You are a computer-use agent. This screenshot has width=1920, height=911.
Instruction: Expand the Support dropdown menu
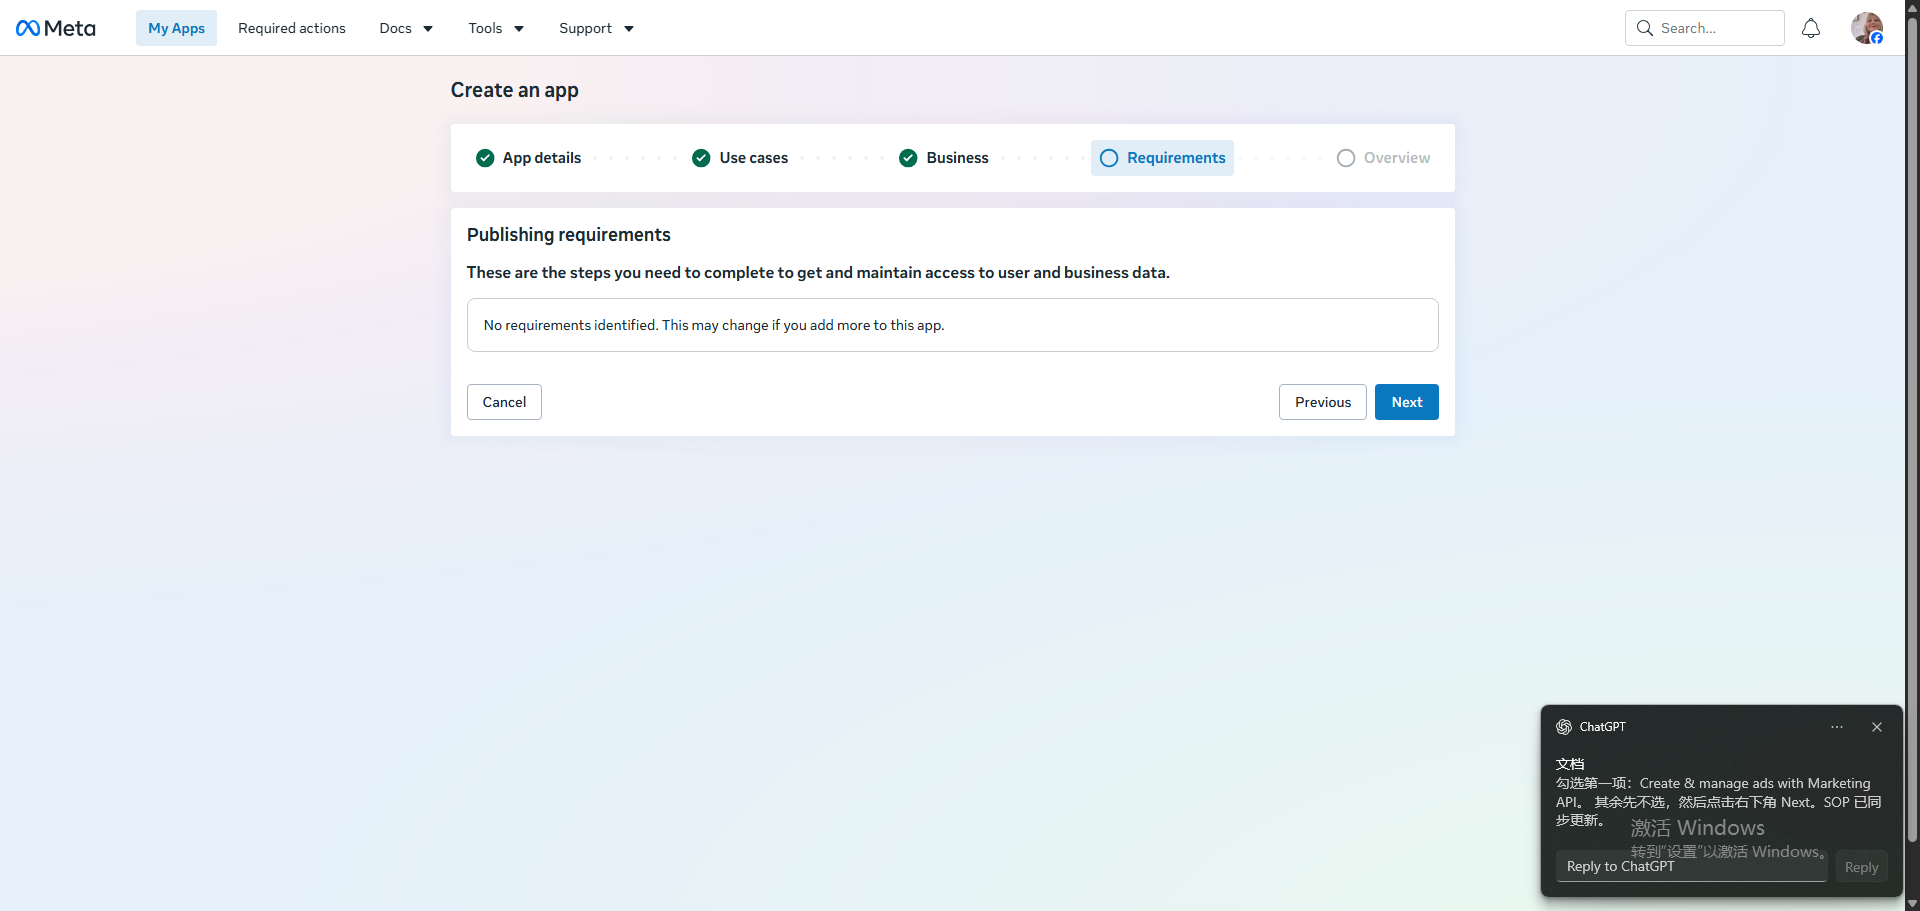point(596,28)
